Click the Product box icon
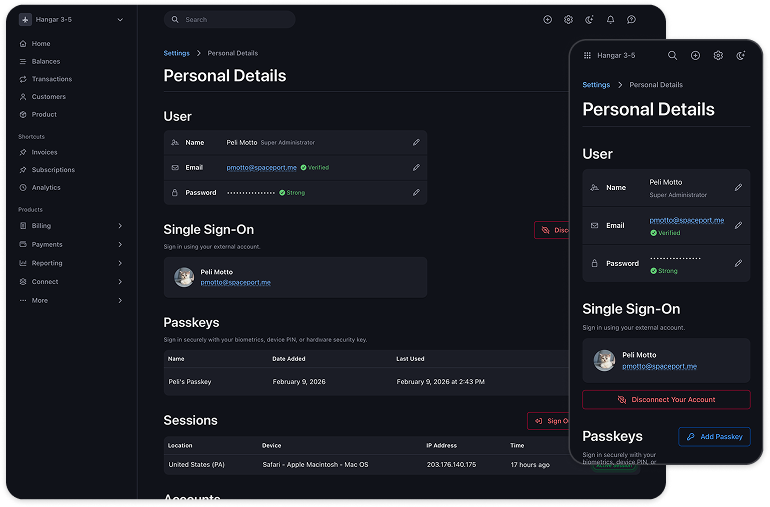This screenshot has height=507, width=770. 23,114
